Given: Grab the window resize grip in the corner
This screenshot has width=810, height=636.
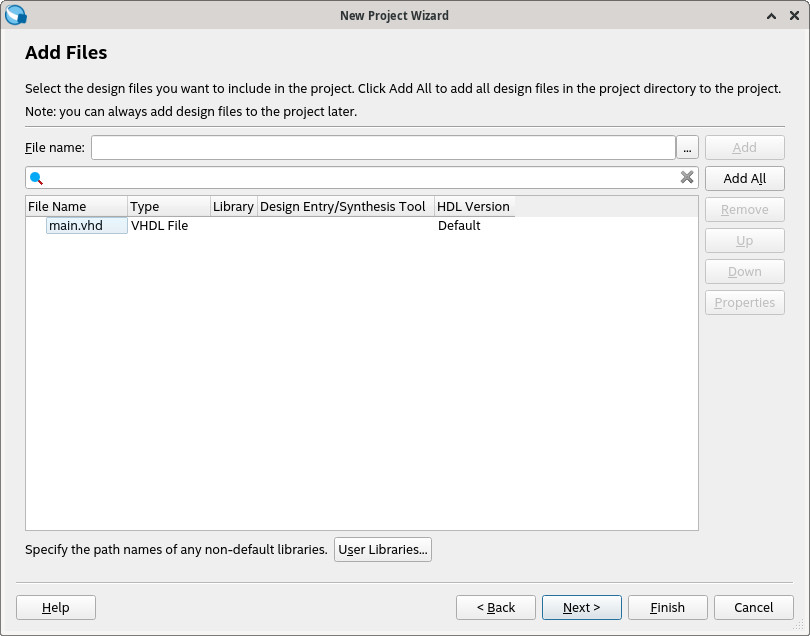Looking at the screenshot, I should pos(799,625).
